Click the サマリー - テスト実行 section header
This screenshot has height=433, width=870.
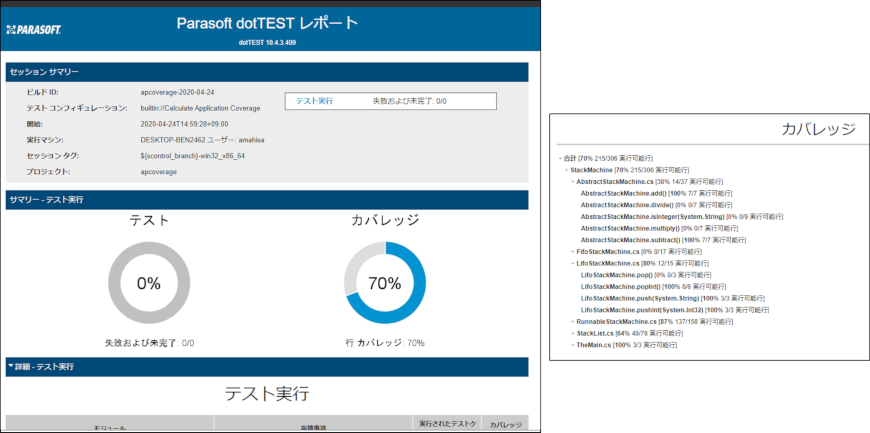click(267, 200)
